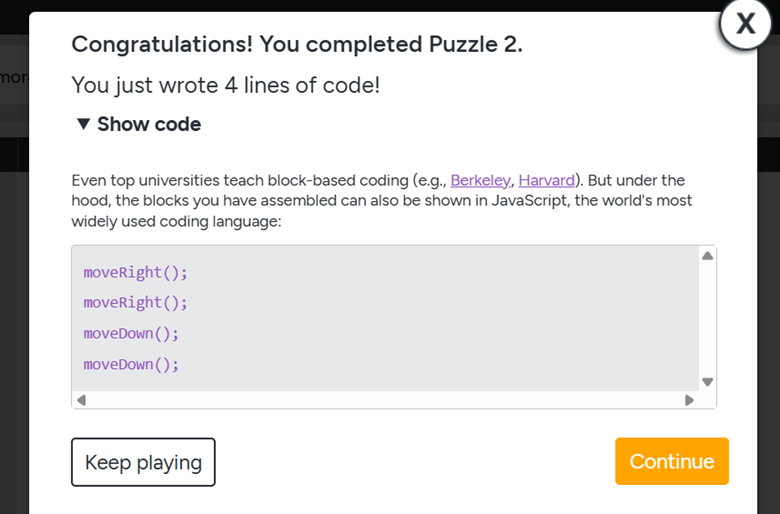This screenshot has height=514, width=780.
Task: Select the second moveRight(); code line
Action: tap(135, 303)
